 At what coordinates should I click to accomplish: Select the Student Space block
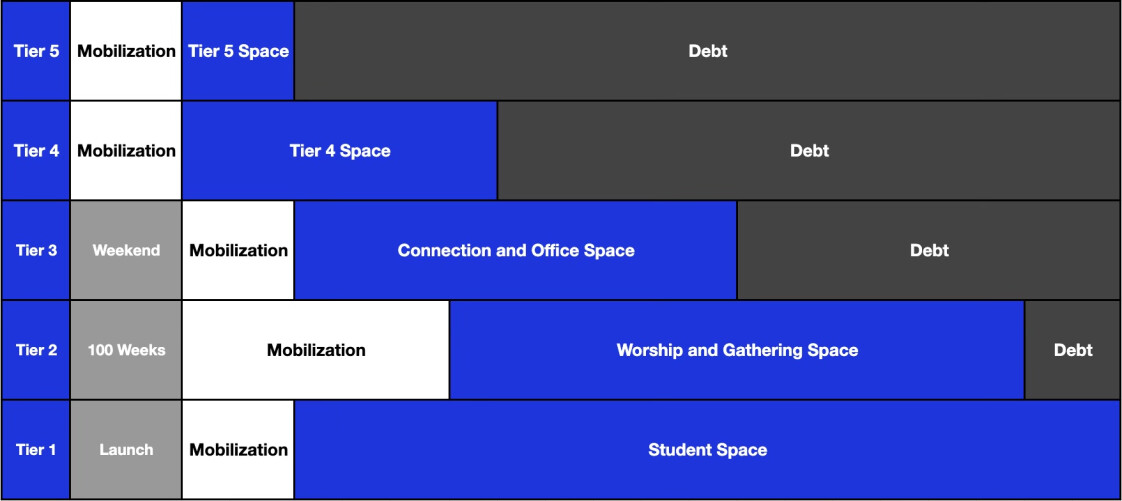708,449
